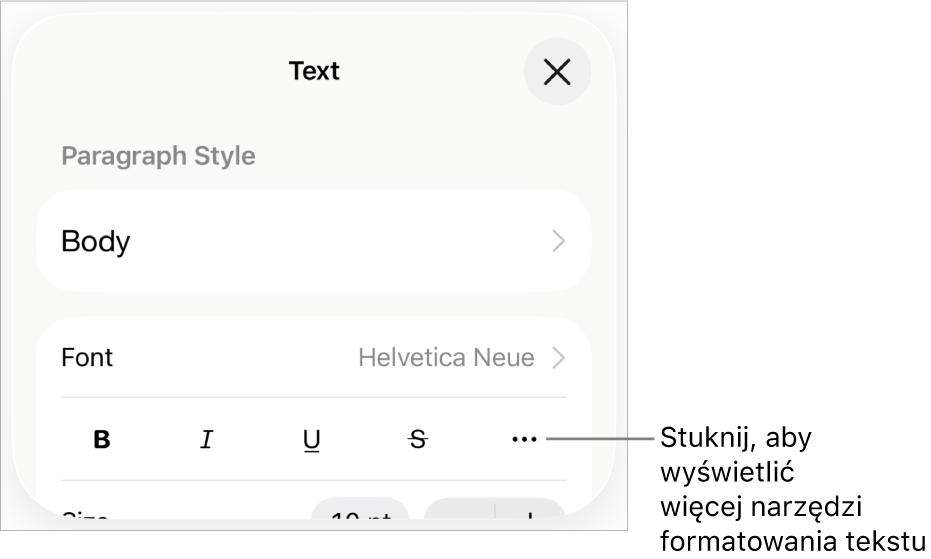931x559 pixels.
Task: Select the Helvetica Neue font name
Action: pyautogui.click(x=446, y=357)
